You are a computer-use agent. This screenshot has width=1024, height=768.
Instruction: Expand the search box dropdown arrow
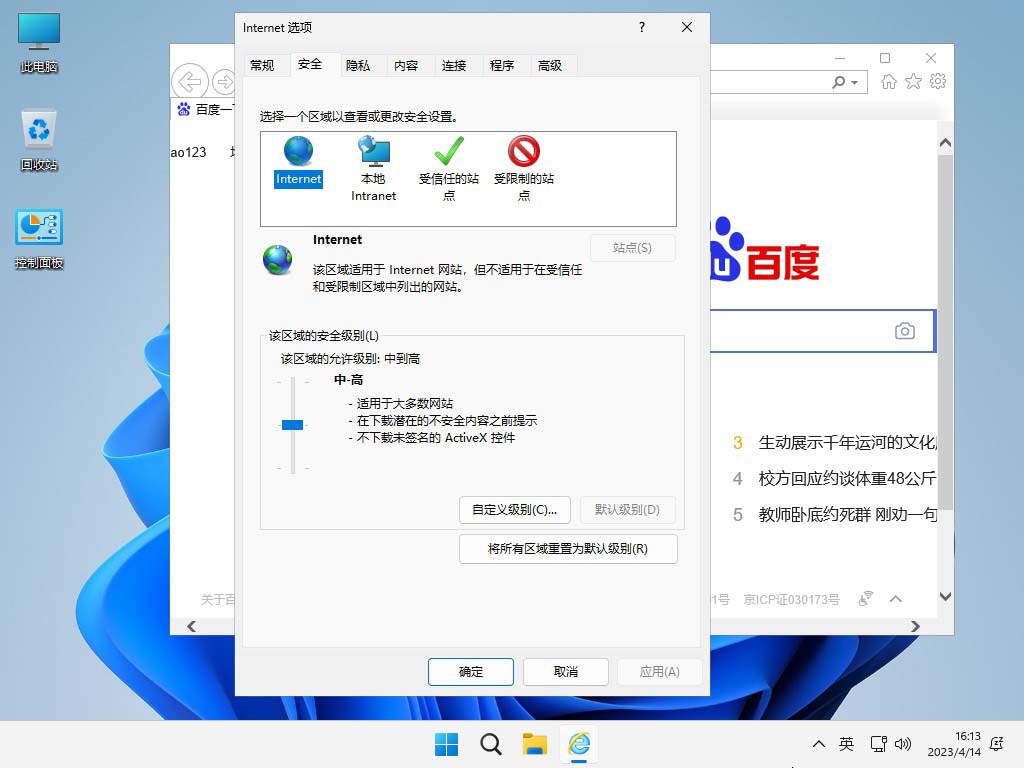[x=855, y=82]
